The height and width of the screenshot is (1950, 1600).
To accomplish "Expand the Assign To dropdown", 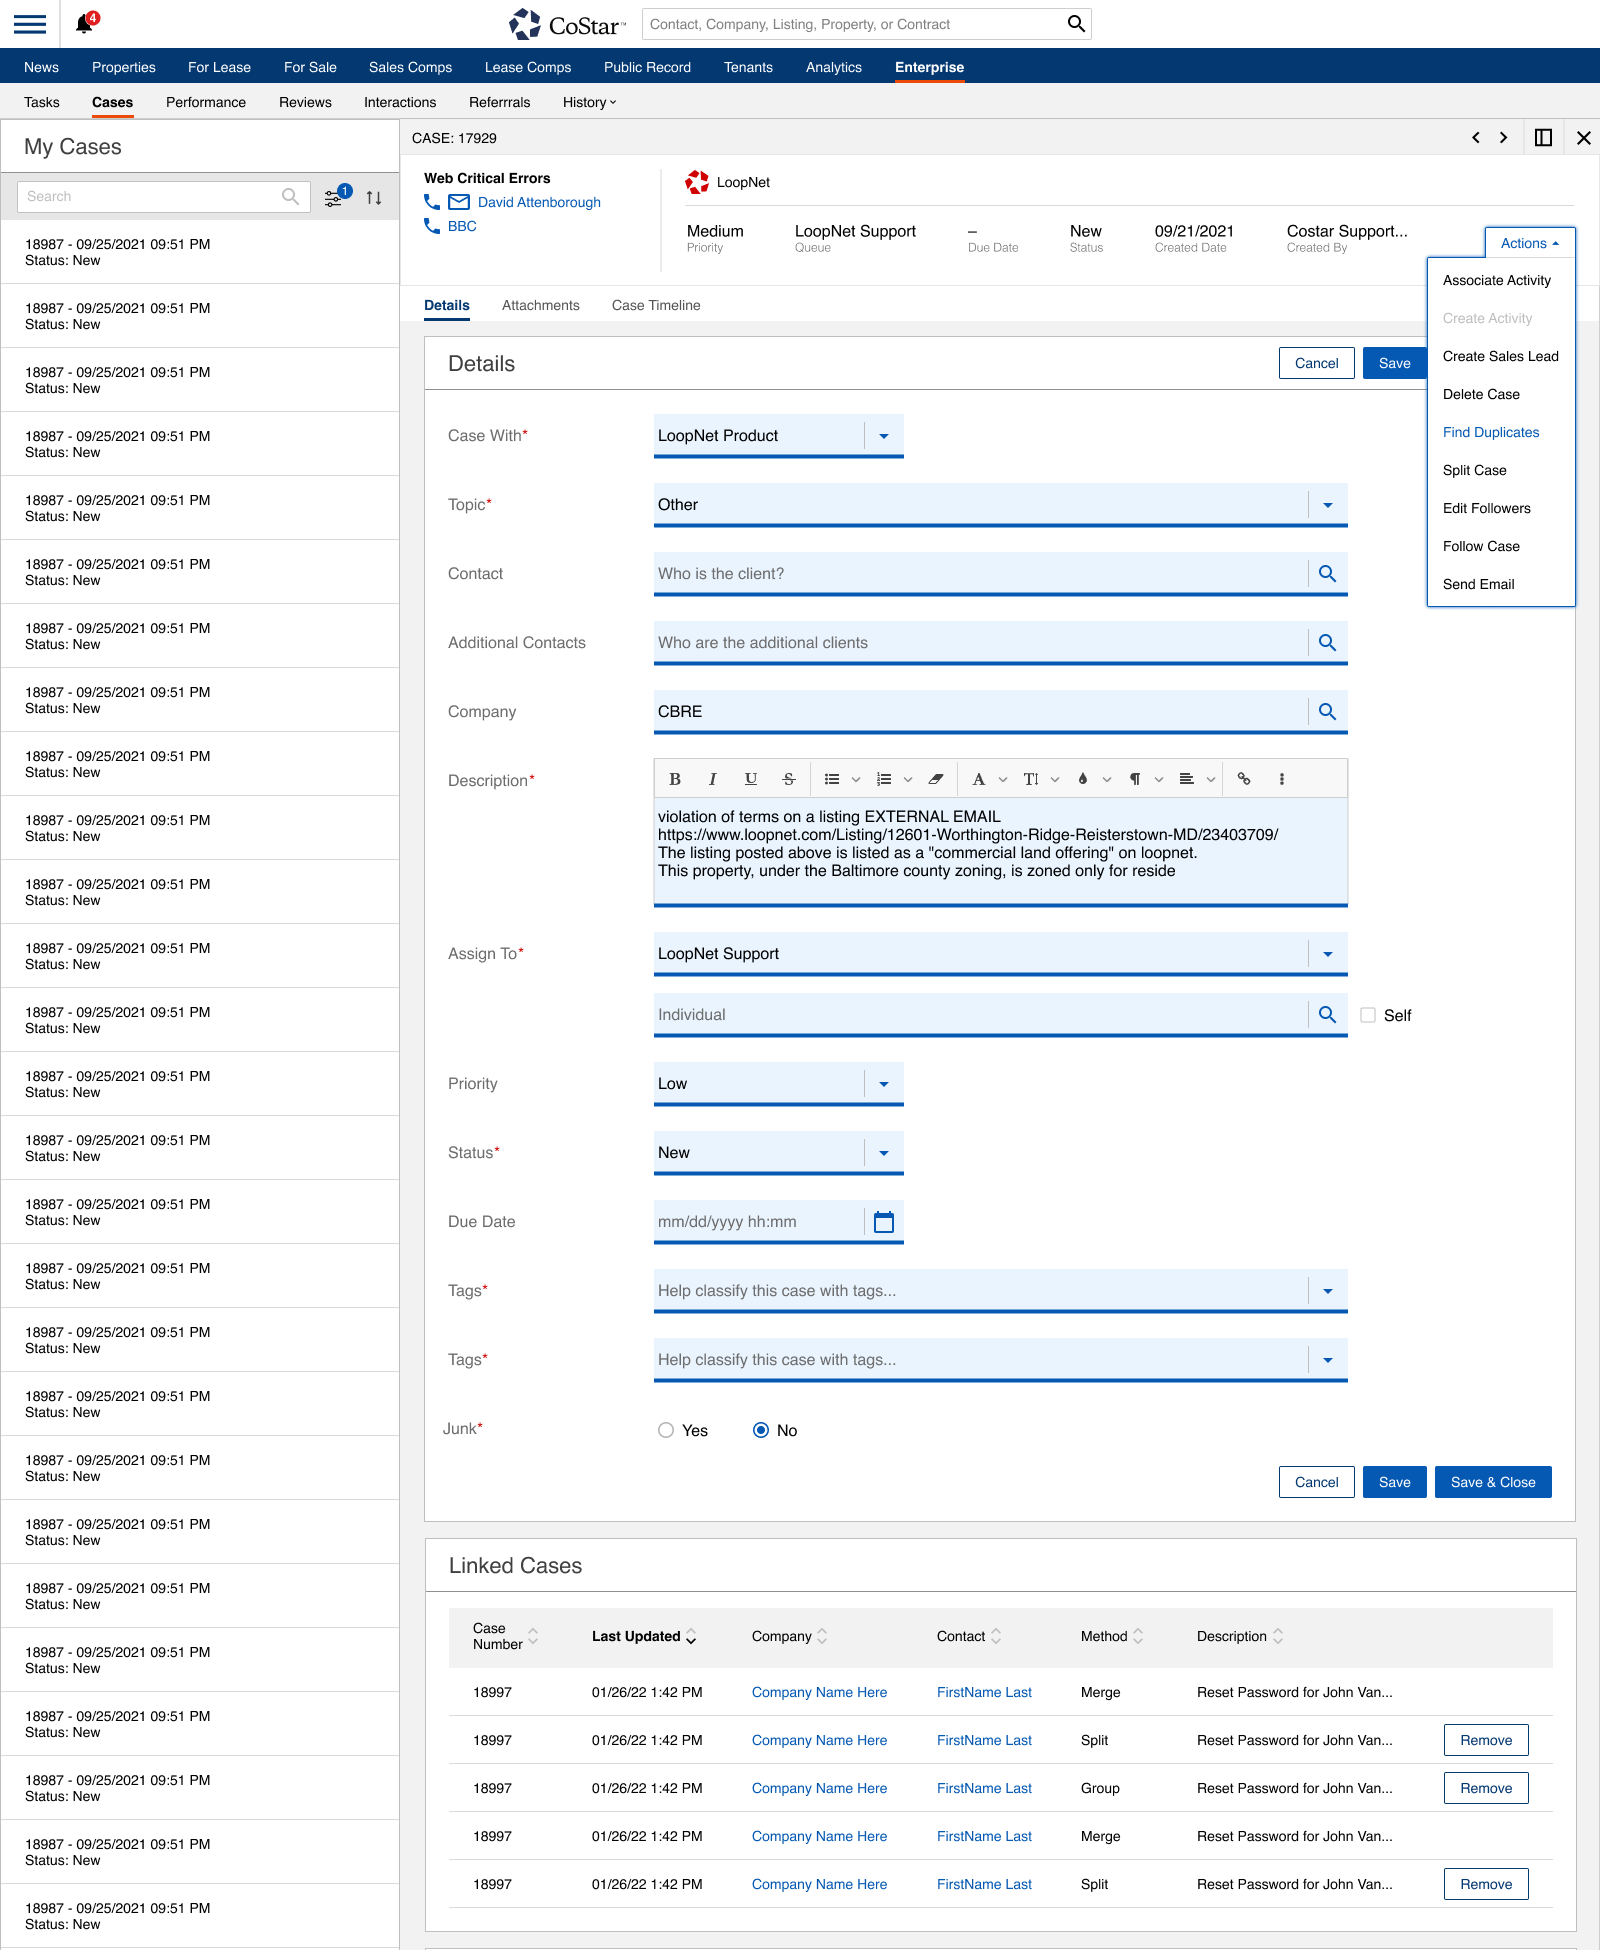I will tap(1328, 954).
